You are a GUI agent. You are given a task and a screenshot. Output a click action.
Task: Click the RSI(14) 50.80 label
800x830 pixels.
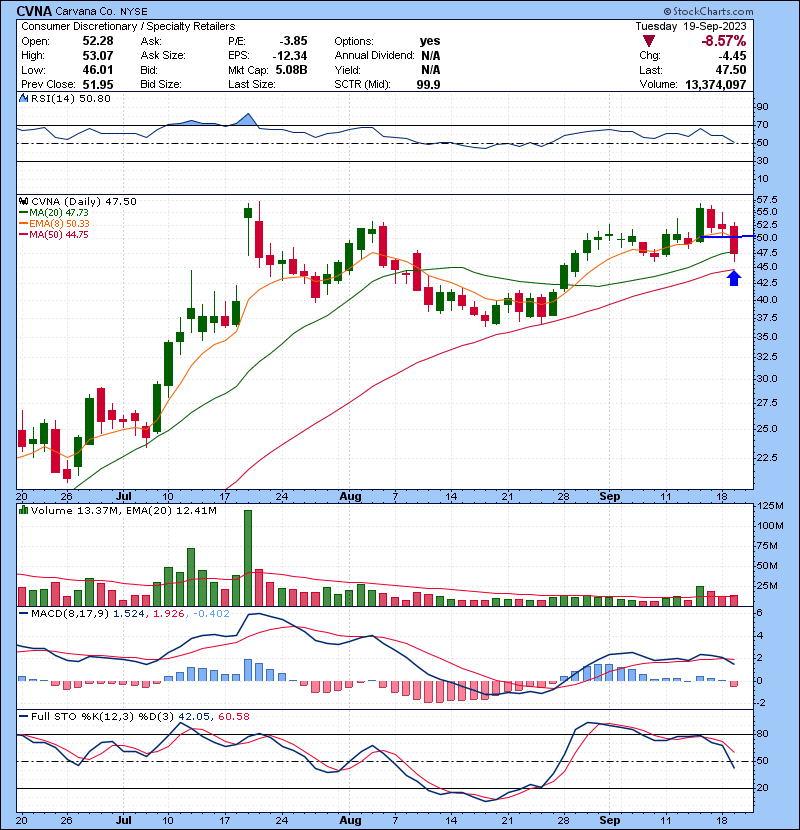(x=70, y=98)
